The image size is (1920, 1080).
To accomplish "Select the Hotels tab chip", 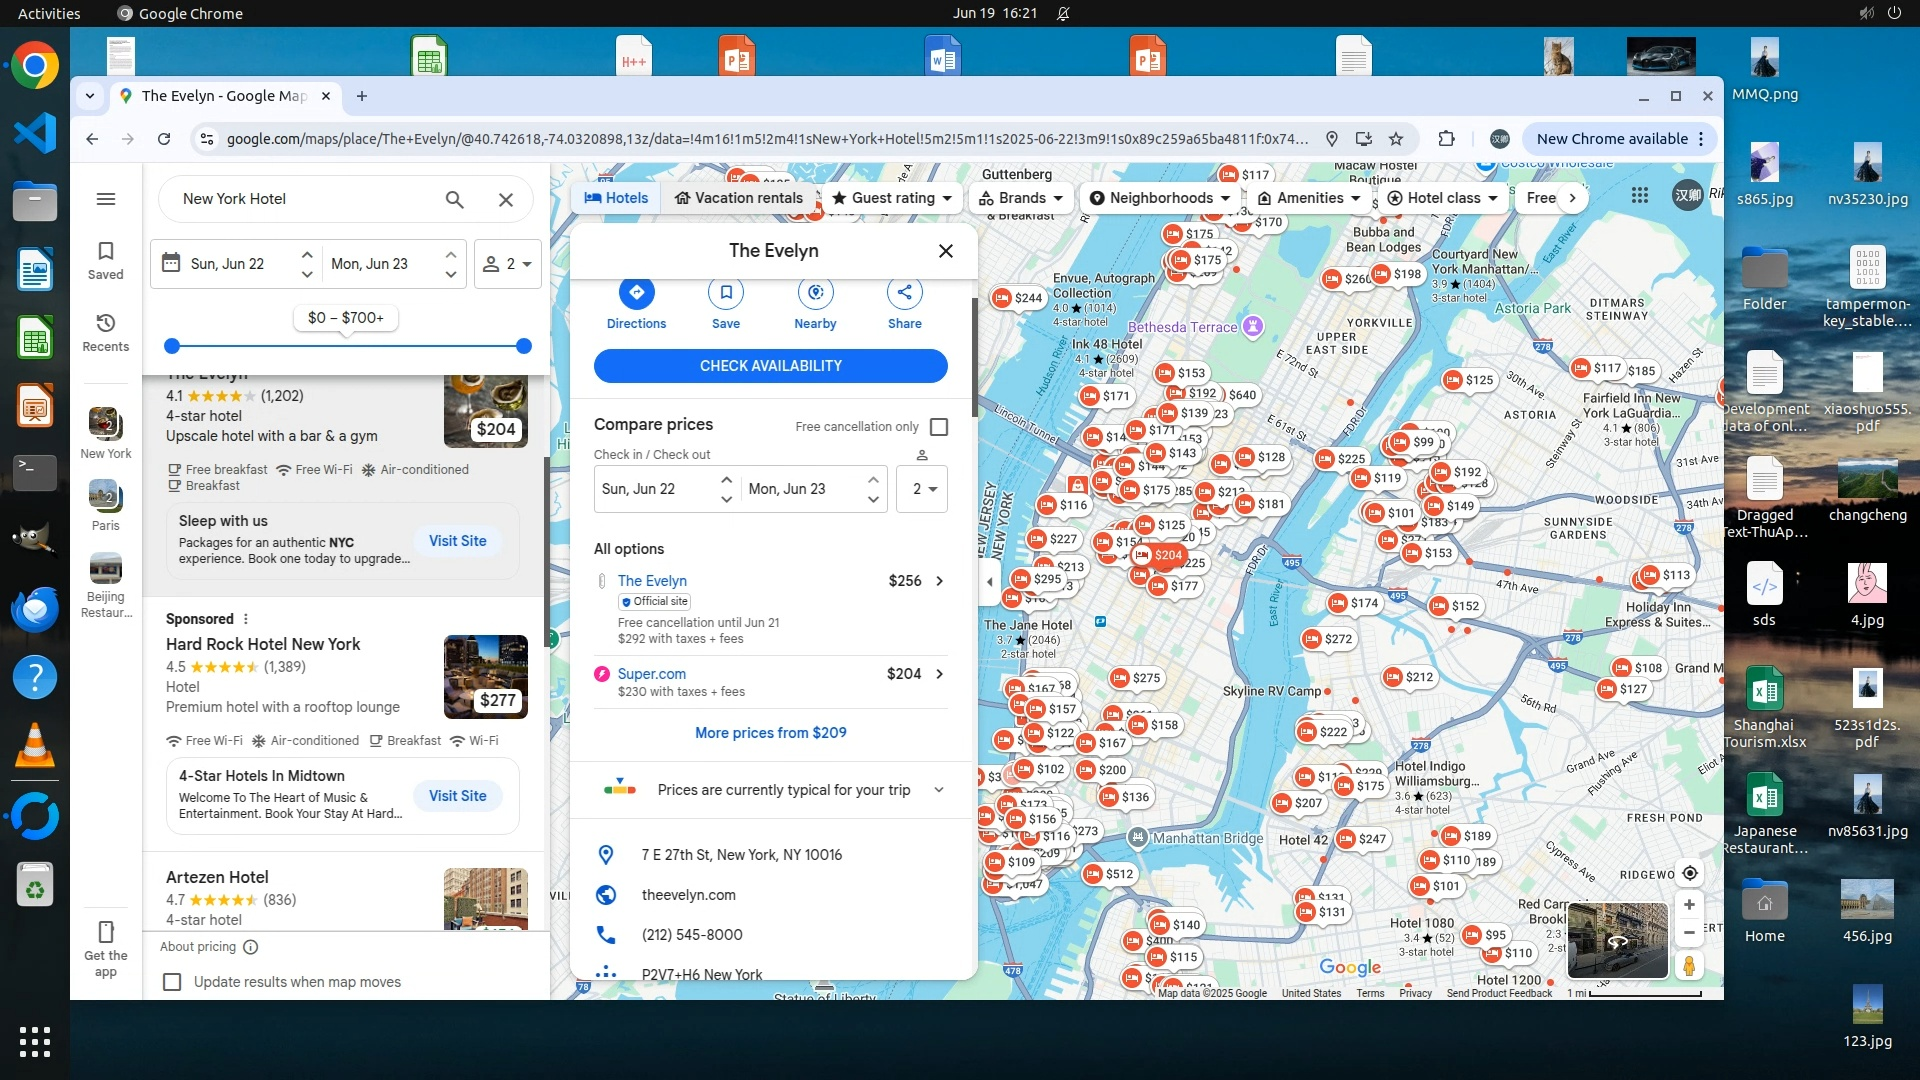I will (x=616, y=198).
